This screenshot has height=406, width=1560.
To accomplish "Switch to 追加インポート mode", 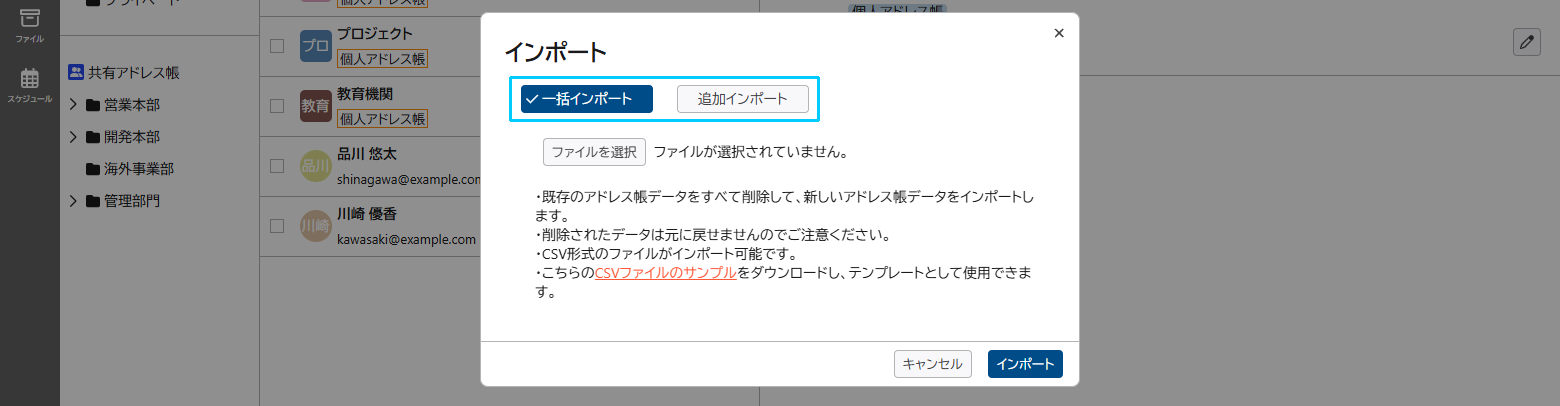I will point(742,99).
